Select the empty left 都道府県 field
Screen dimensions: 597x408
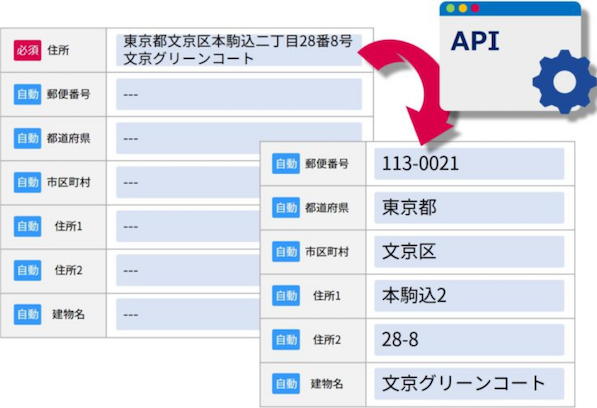(x=239, y=138)
